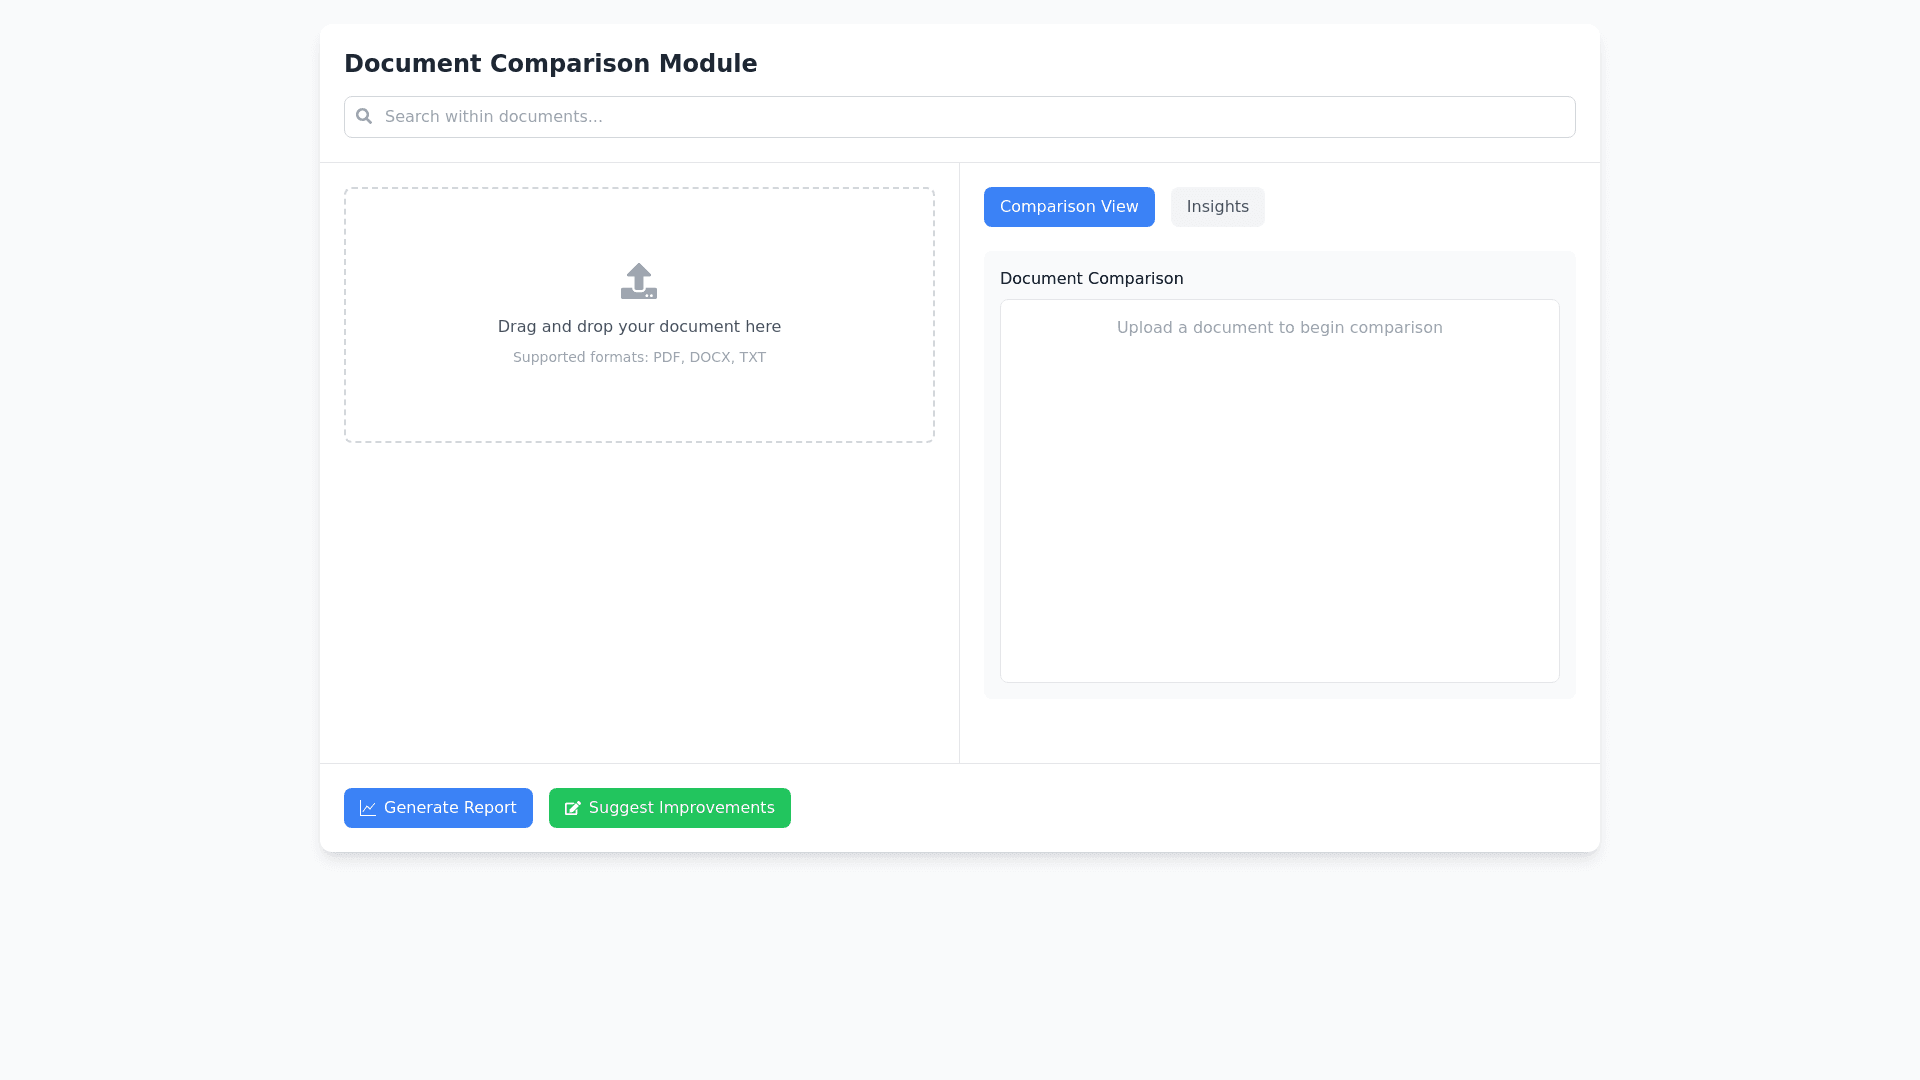
Task: Click the blank space right of the Insights tab
Action: (x=1420, y=207)
